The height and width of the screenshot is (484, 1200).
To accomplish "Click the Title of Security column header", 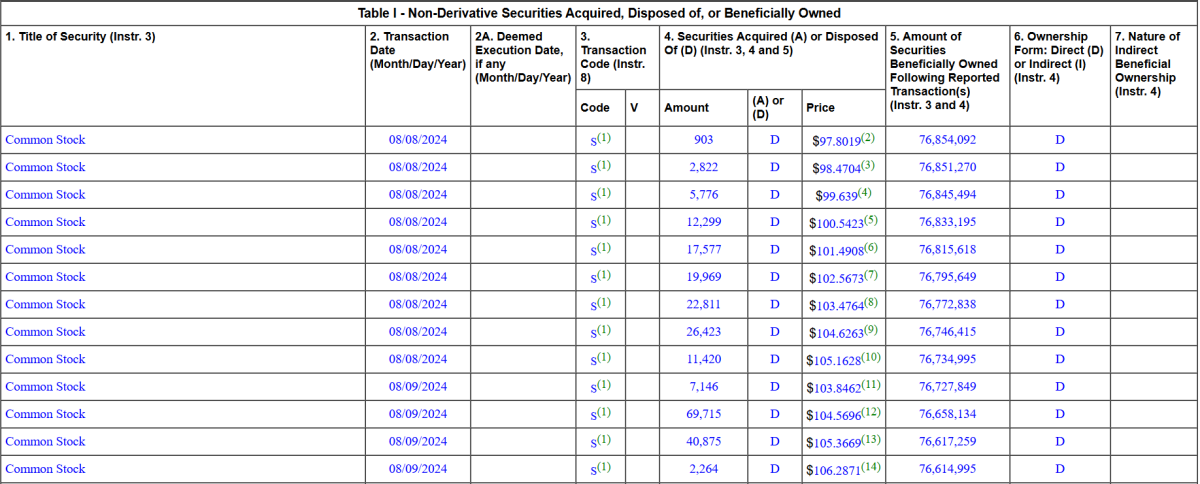I will click(x=81, y=37).
